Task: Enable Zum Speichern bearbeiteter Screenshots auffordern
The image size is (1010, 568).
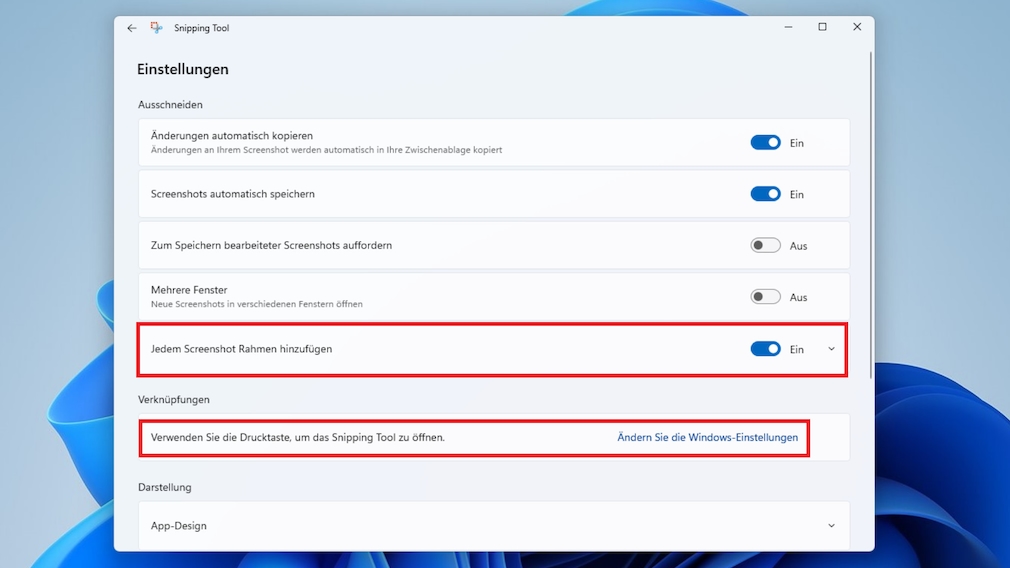Action: point(765,245)
